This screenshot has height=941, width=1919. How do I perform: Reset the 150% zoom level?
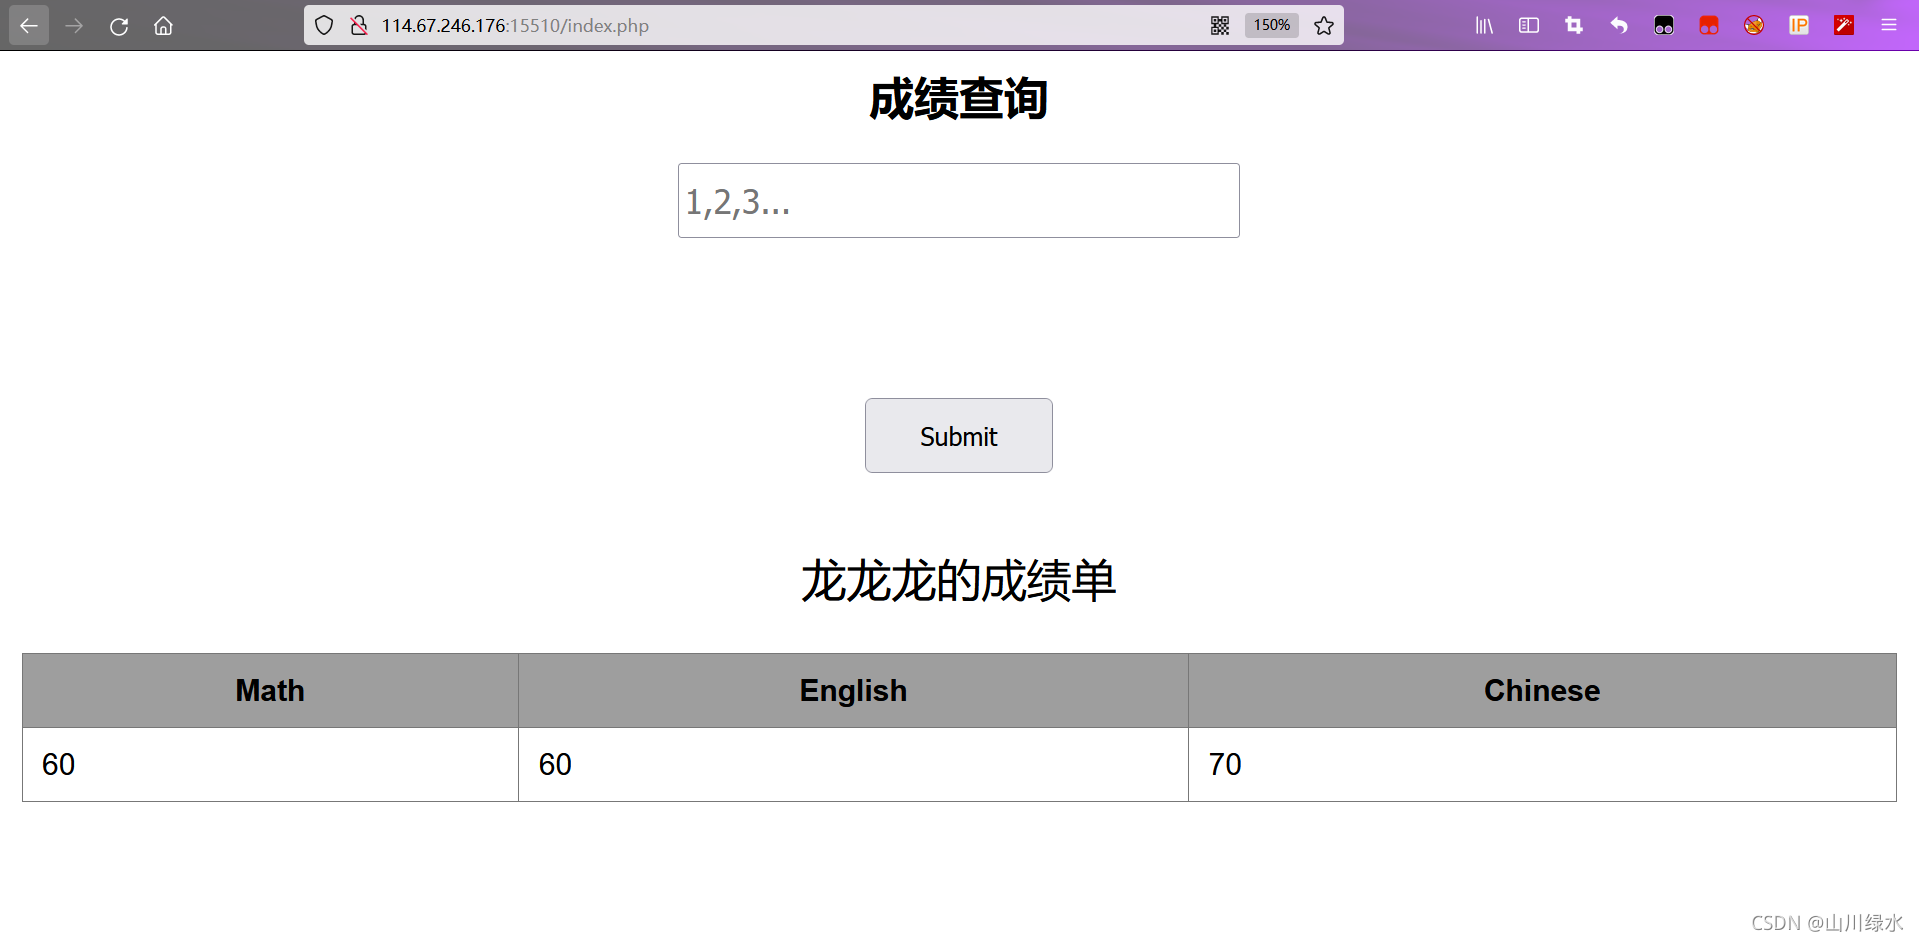(1272, 26)
